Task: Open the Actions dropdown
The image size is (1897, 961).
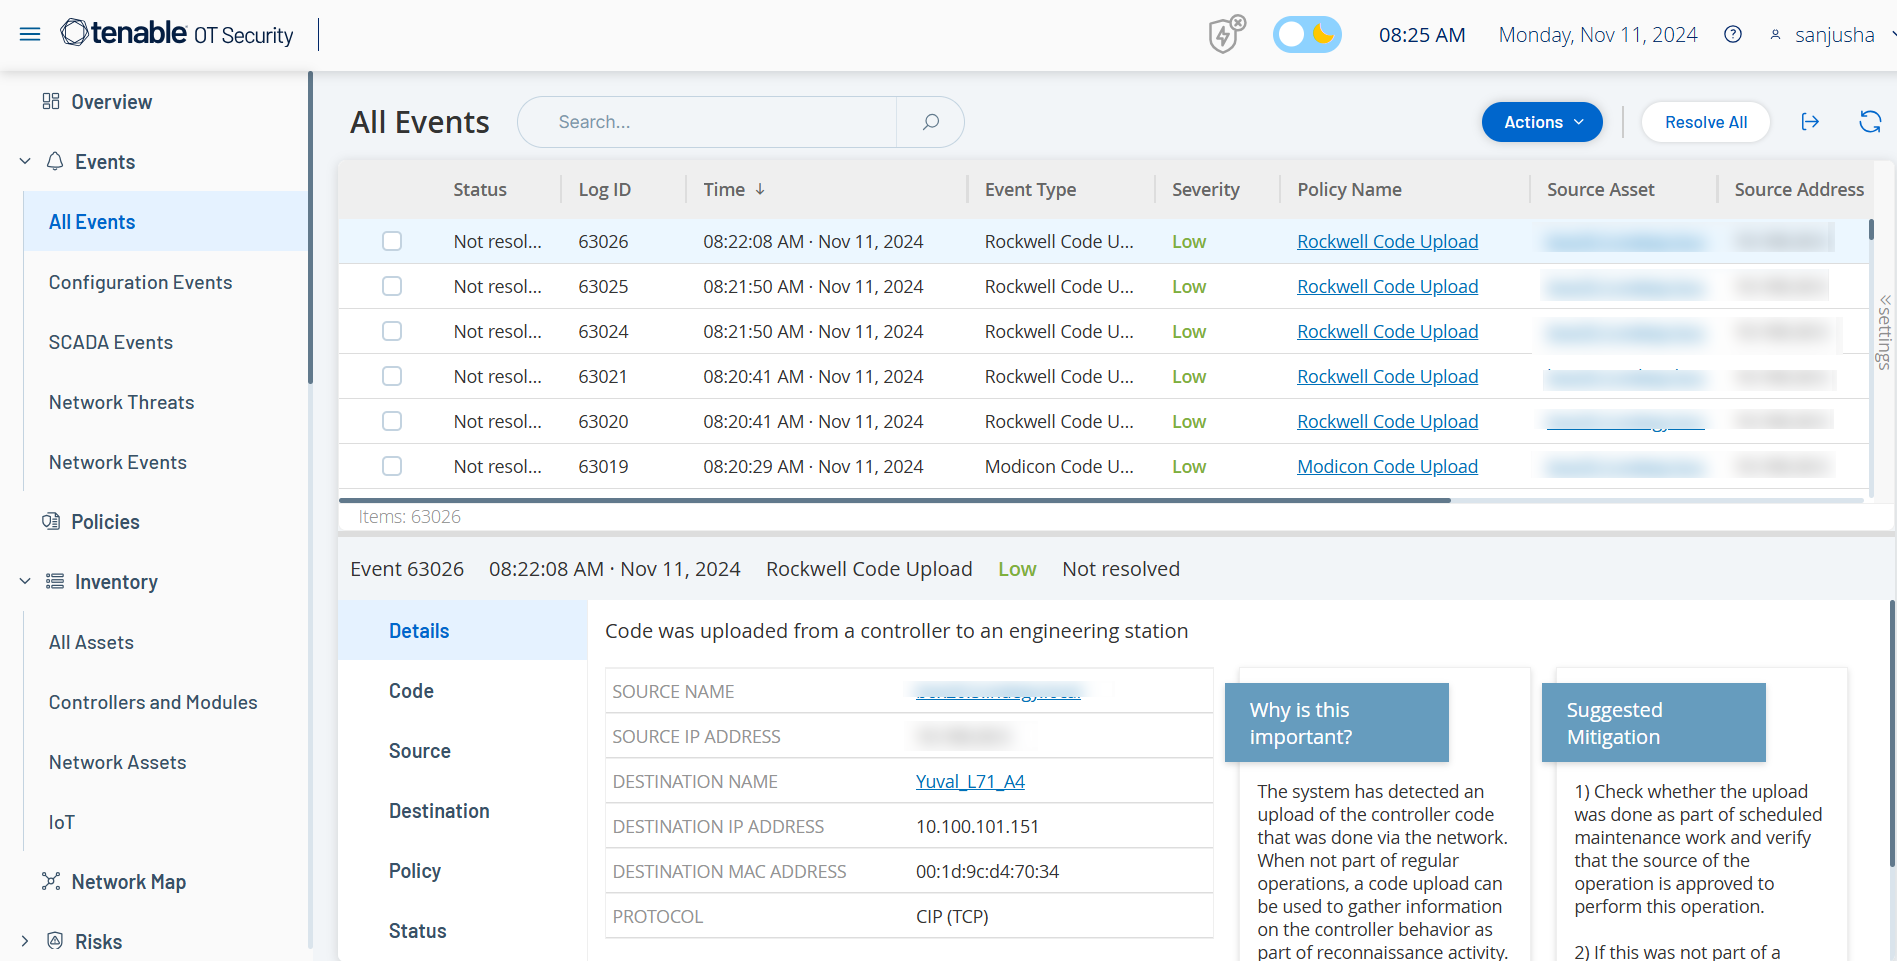Action: click(1541, 122)
